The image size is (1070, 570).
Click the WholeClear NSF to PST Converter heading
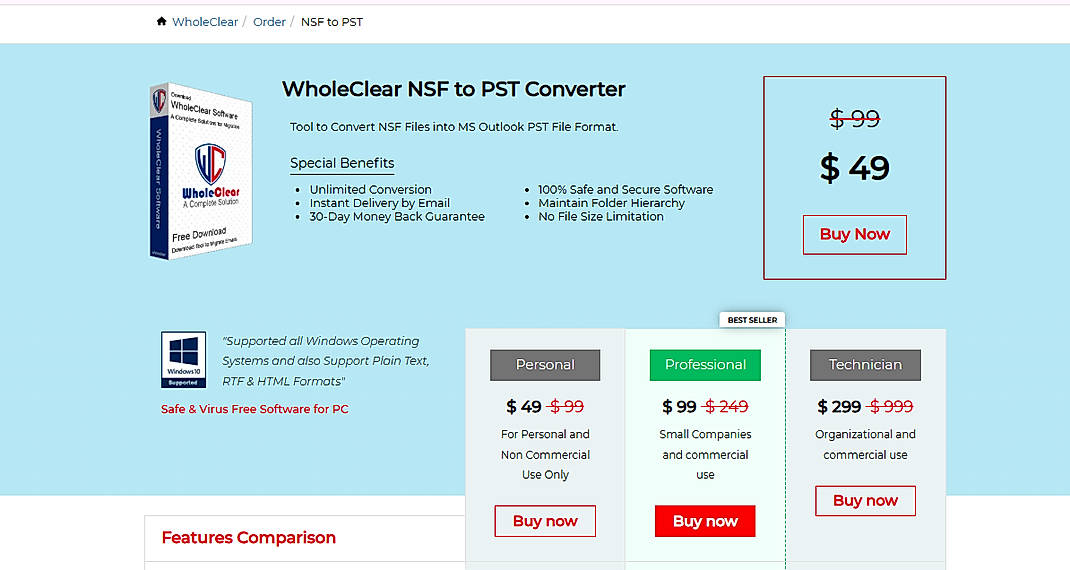(x=454, y=89)
